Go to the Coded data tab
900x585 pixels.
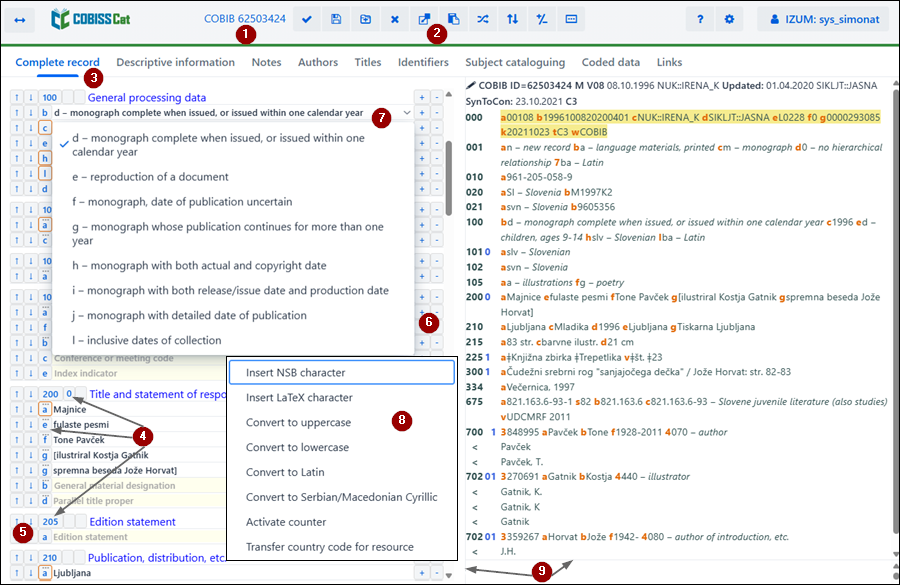coord(611,62)
